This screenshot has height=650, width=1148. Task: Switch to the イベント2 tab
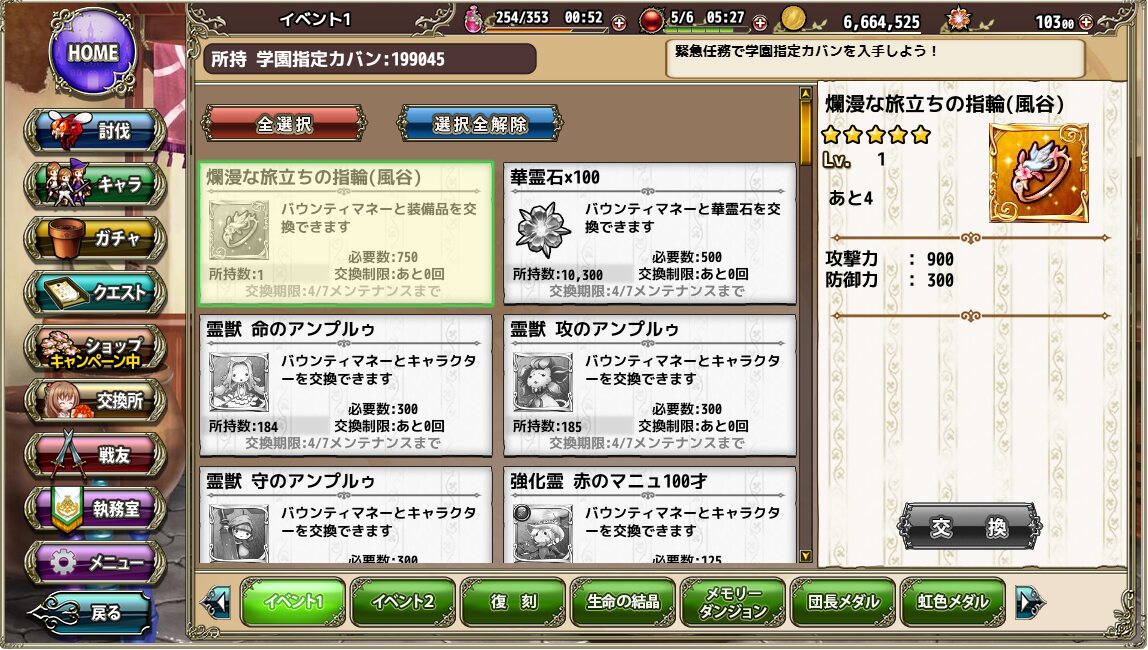pyautogui.click(x=403, y=602)
